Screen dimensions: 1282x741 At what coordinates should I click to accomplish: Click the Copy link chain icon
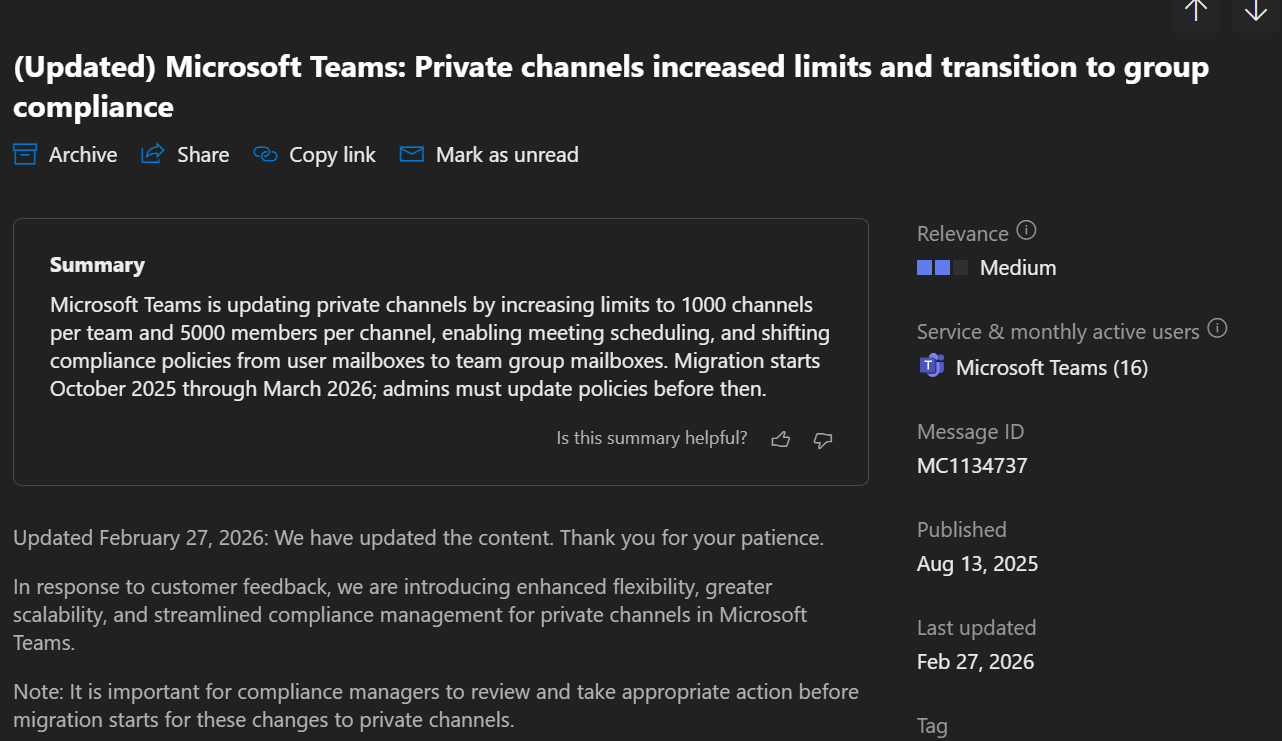265,154
